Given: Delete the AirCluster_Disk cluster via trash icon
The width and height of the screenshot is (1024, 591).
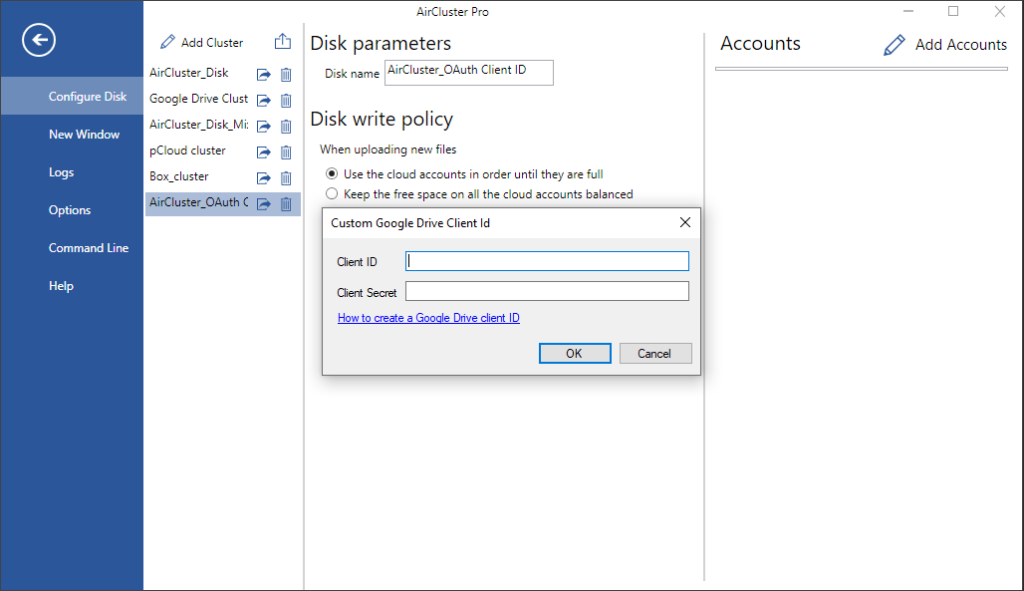Looking at the screenshot, I should click(x=286, y=74).
